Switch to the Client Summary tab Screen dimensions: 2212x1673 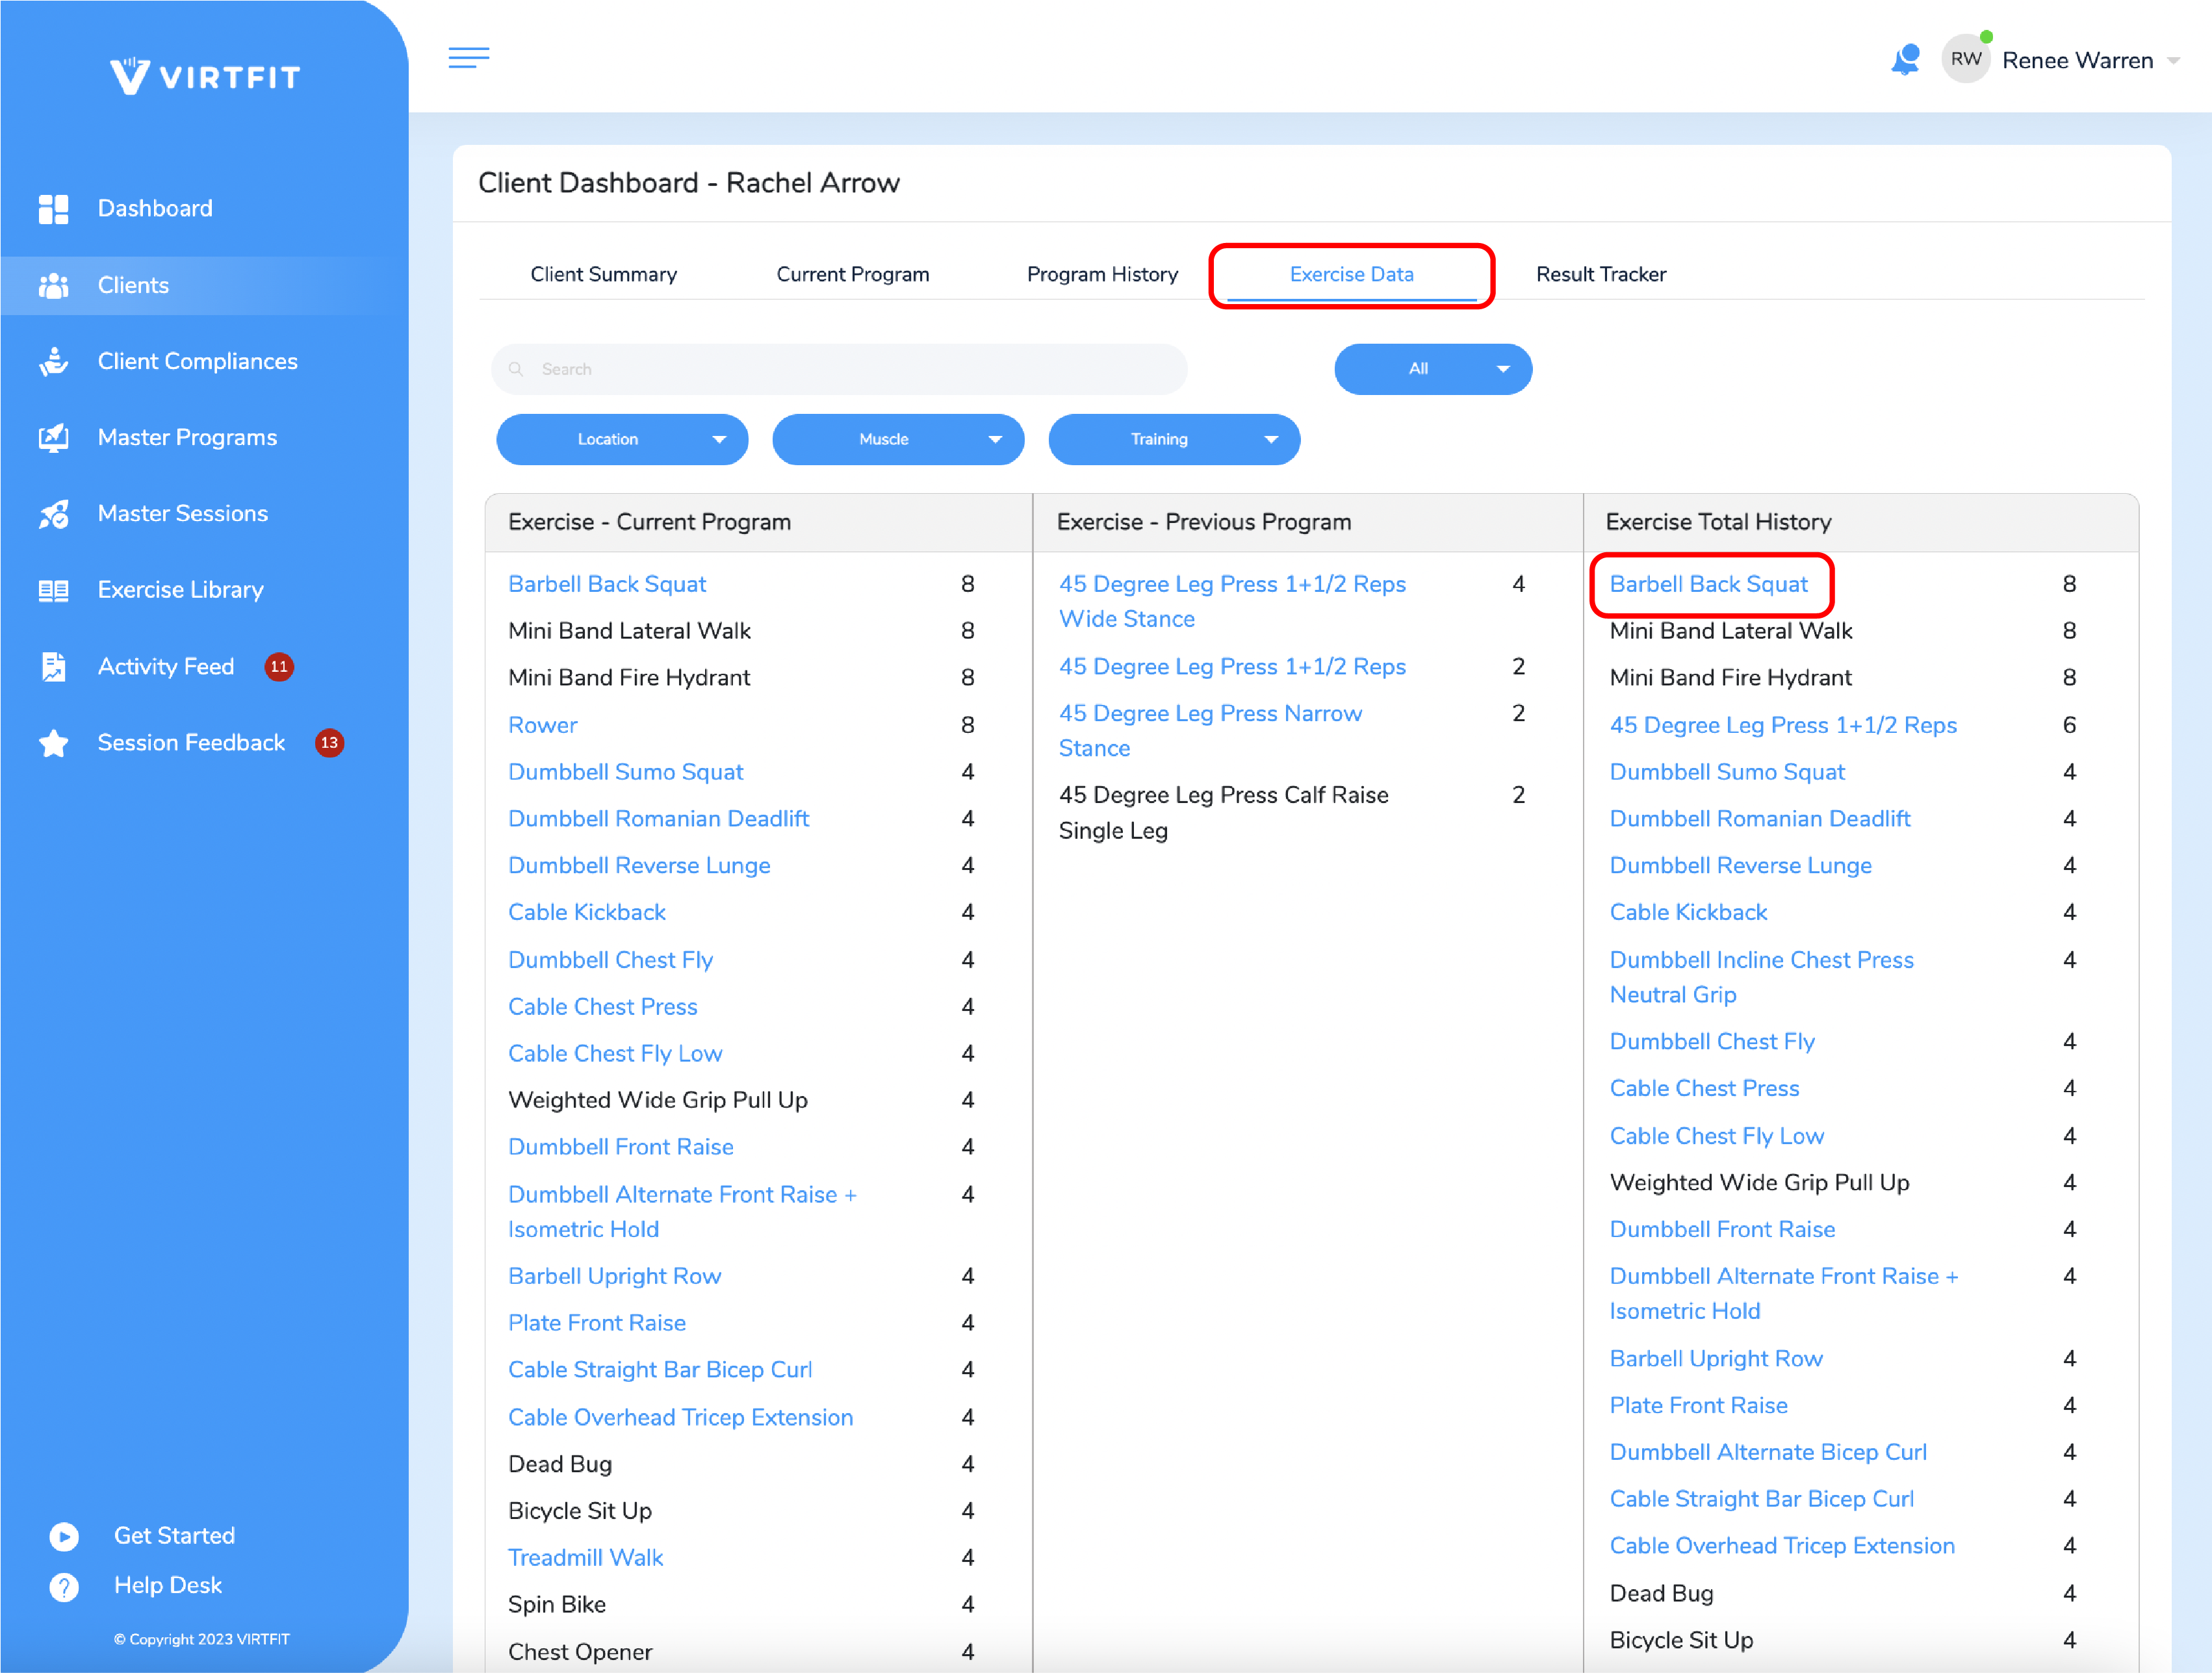click(x=603, y=274)
